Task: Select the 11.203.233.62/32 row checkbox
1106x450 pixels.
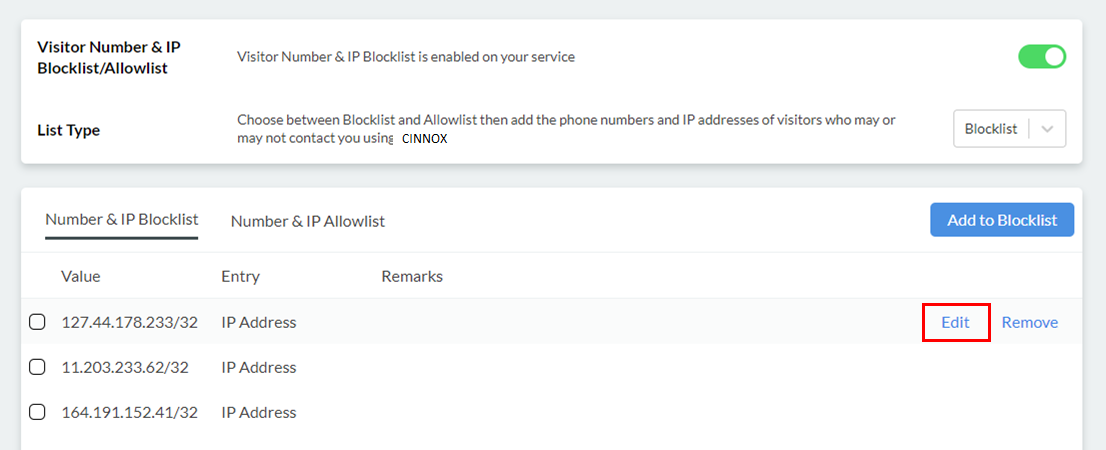Action: pos(37,367)
